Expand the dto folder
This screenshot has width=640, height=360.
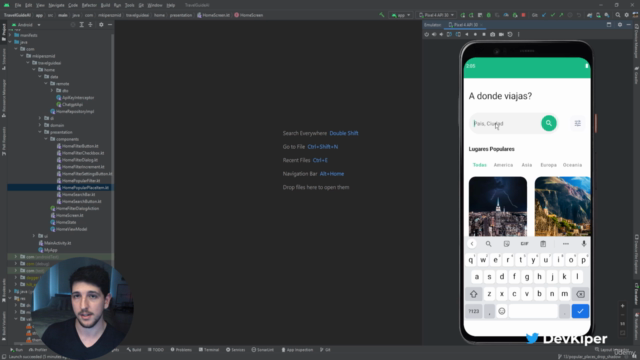click(x=52, y=90)
